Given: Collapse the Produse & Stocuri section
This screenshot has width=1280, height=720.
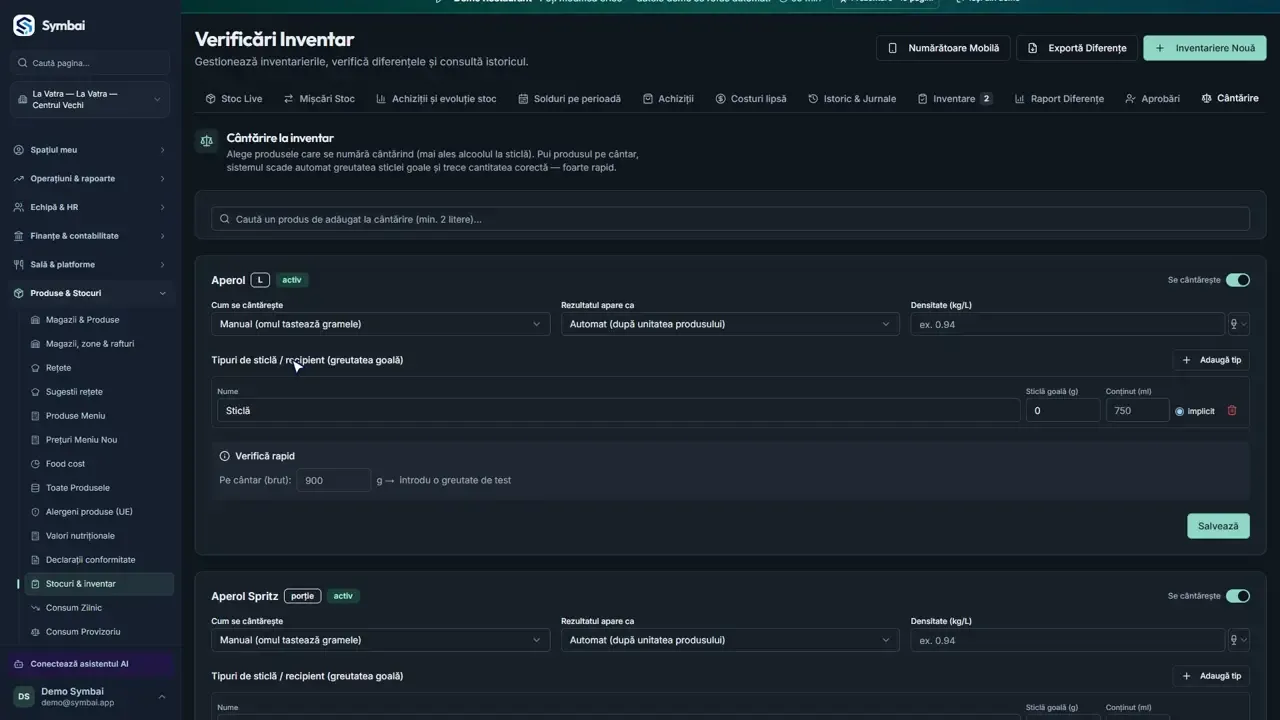Looking at the screenshot, I should [x=90, y=293].
